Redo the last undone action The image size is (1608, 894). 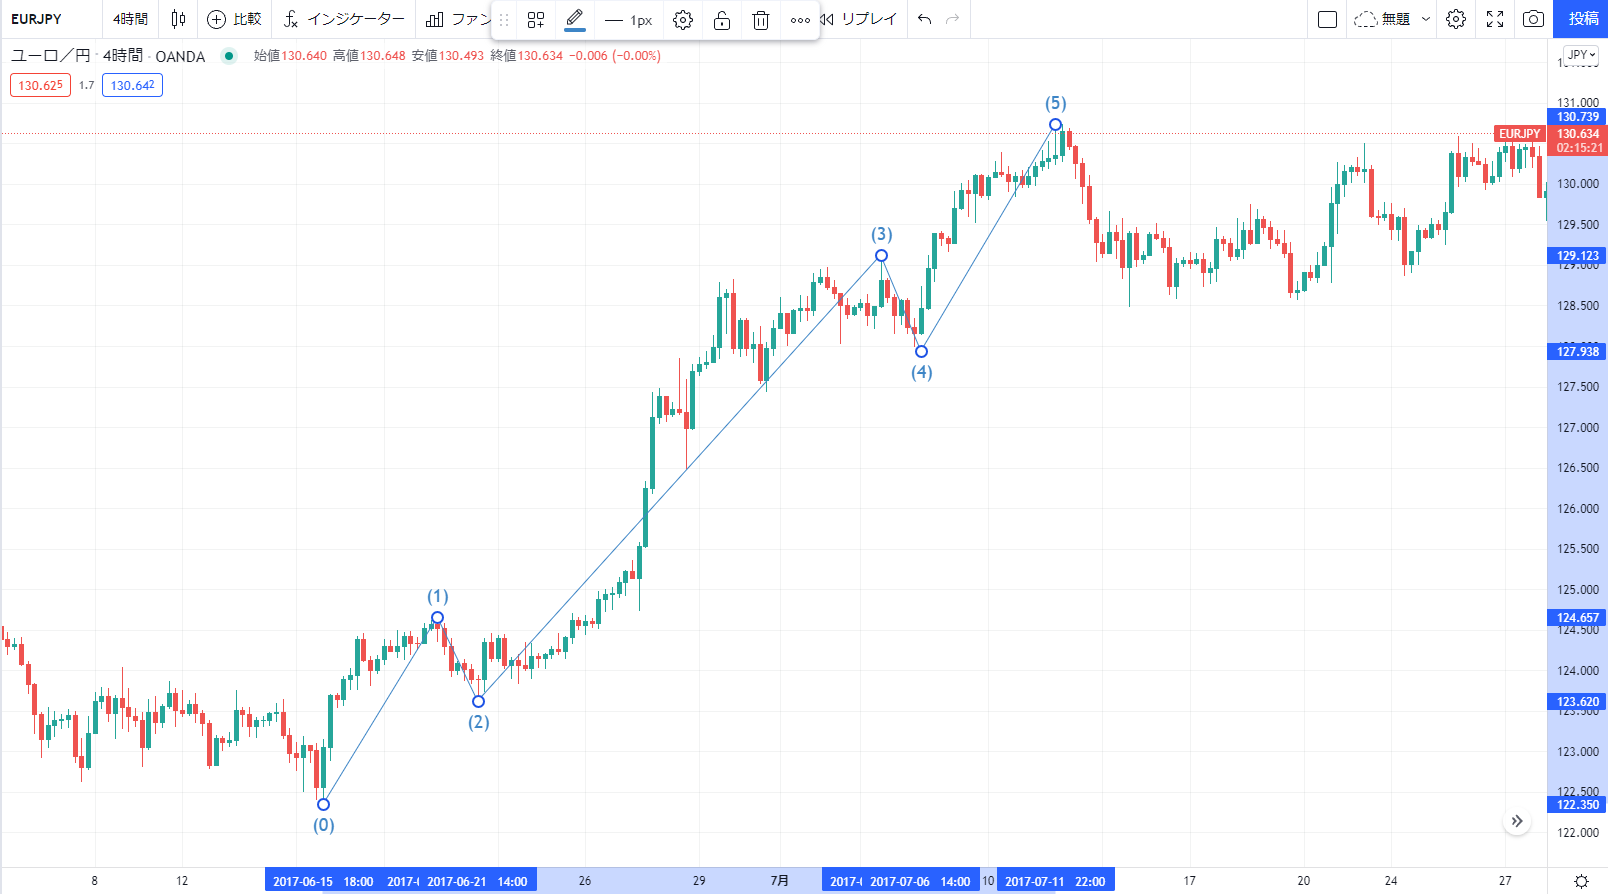[x=953, y=19]
